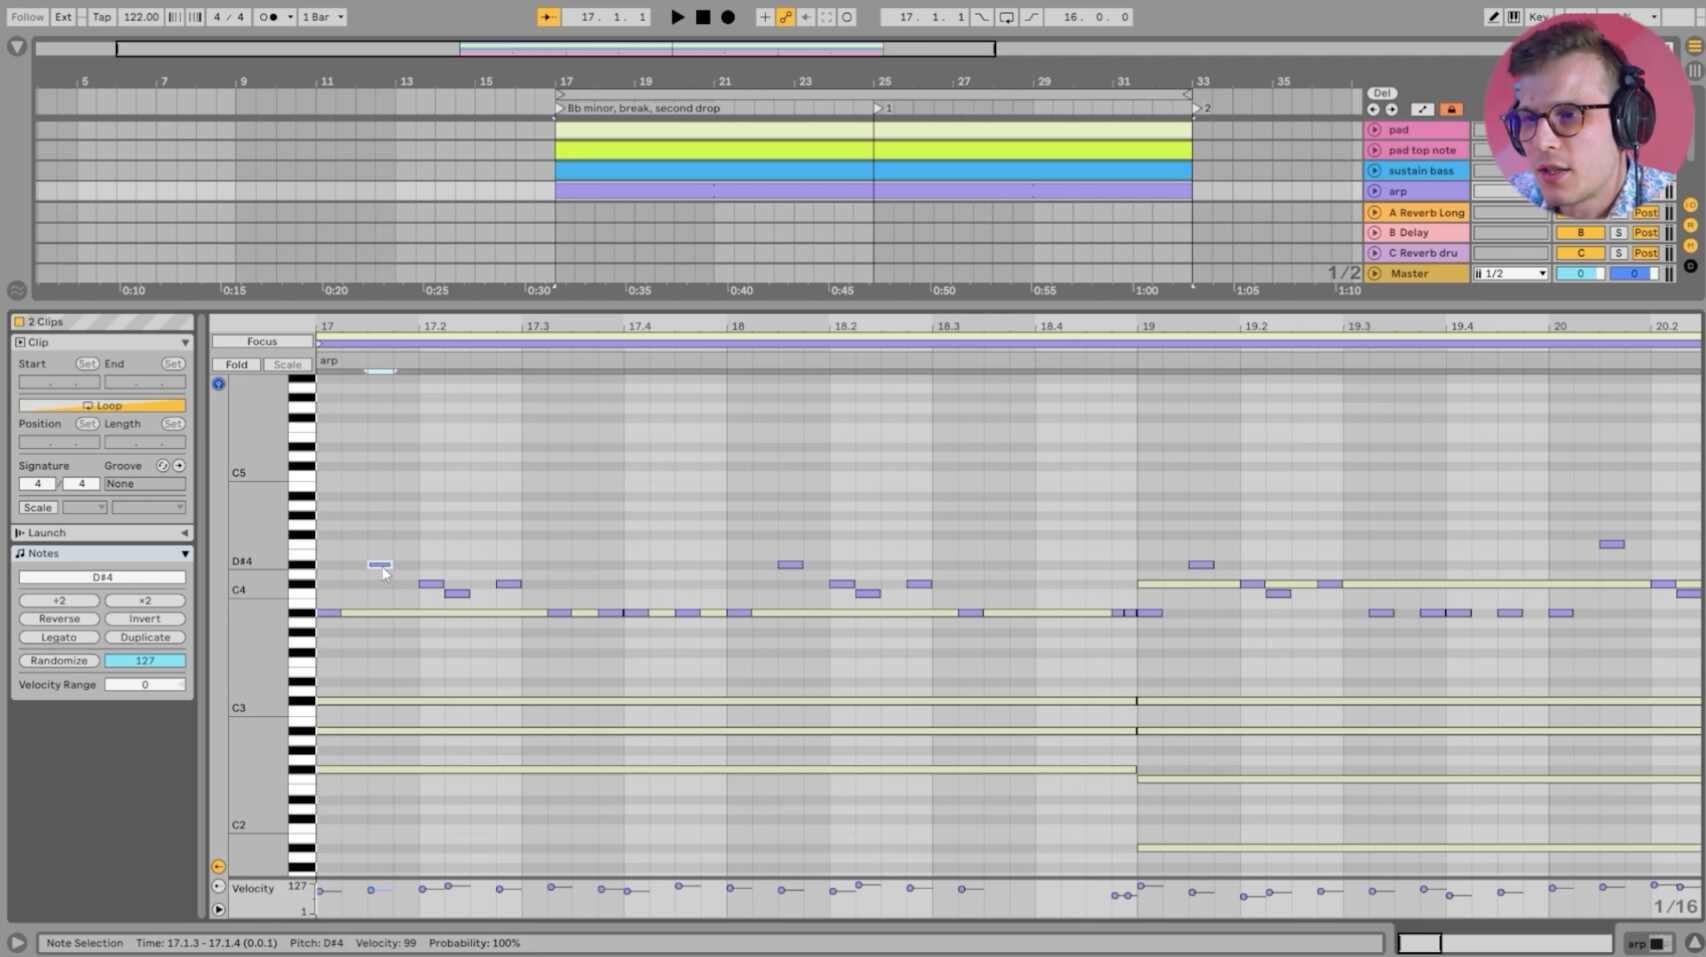This screenshot has width=1706, height=957.
Task: Expand the Launch panel triangle
Action: click(184, 533)
